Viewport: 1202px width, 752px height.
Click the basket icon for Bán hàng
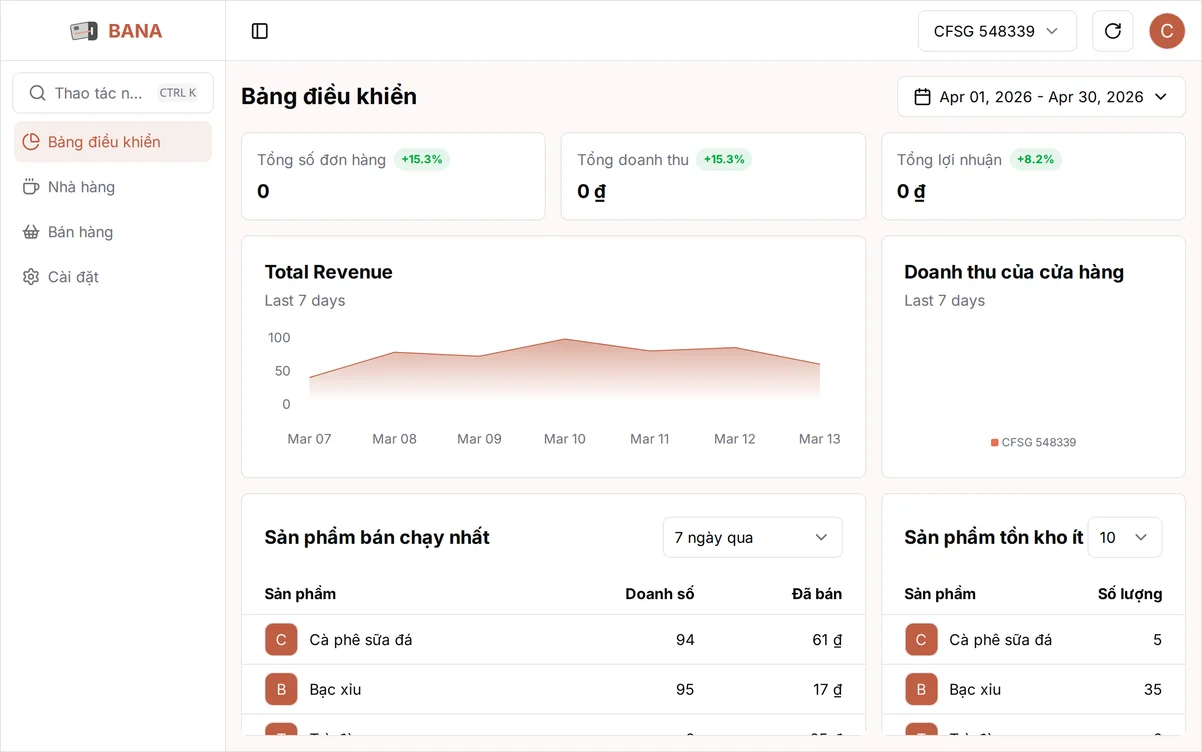(31, 232)
